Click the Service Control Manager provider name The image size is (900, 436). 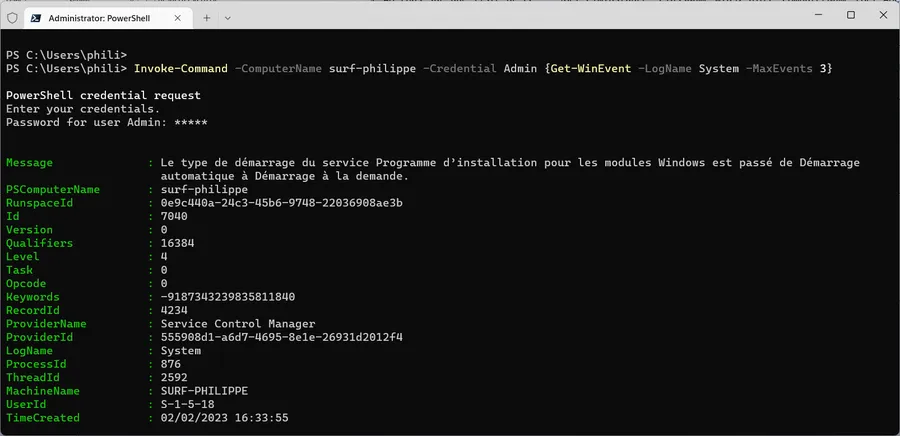click(238, 324)
